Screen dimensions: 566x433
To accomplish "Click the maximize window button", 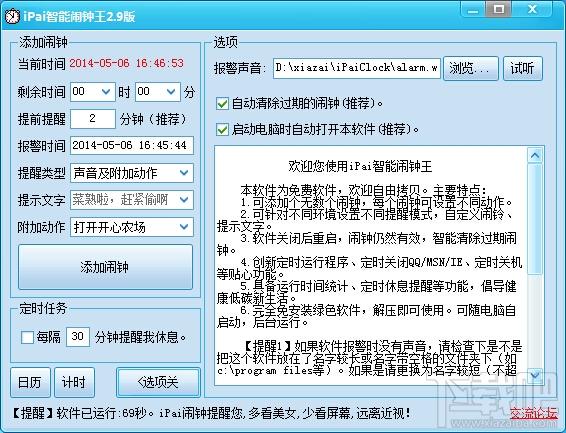I will click(499, 9).
